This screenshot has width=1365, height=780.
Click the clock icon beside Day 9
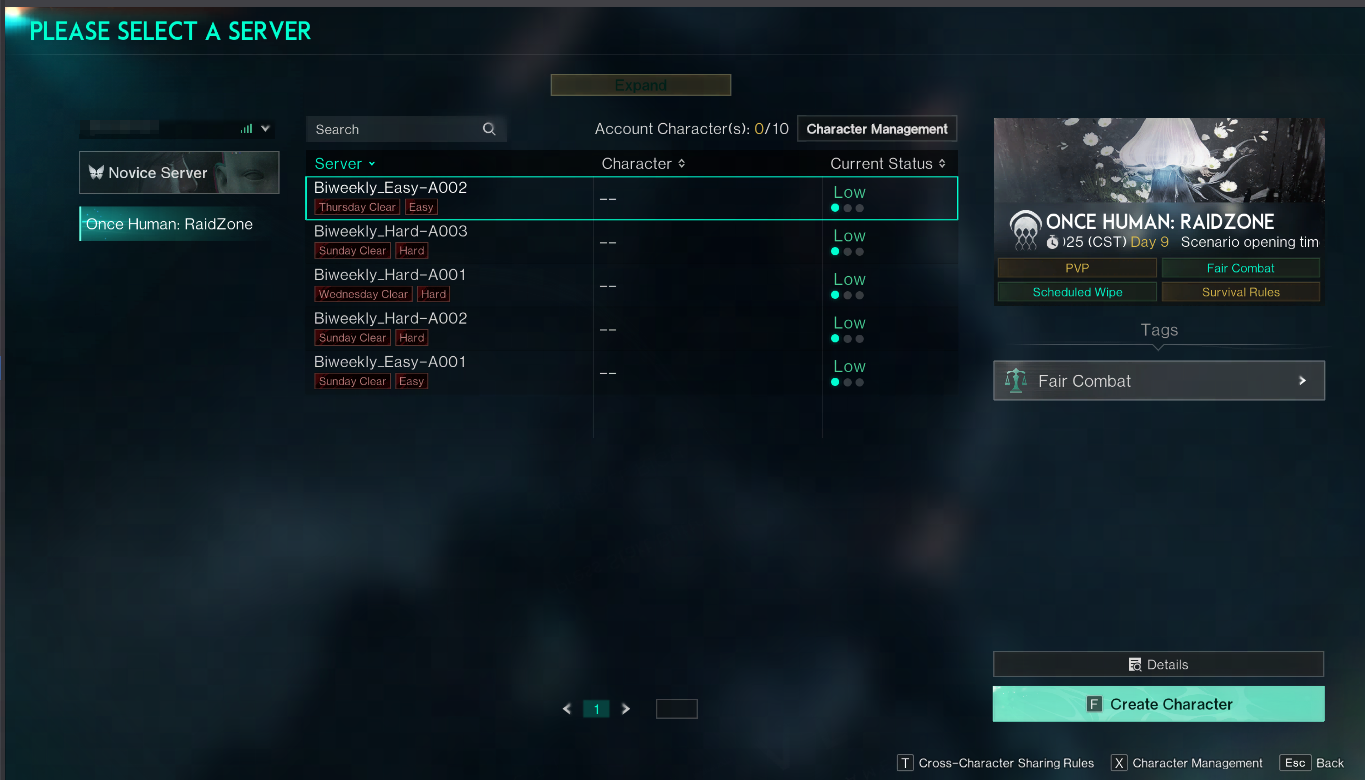(1053, 243)
